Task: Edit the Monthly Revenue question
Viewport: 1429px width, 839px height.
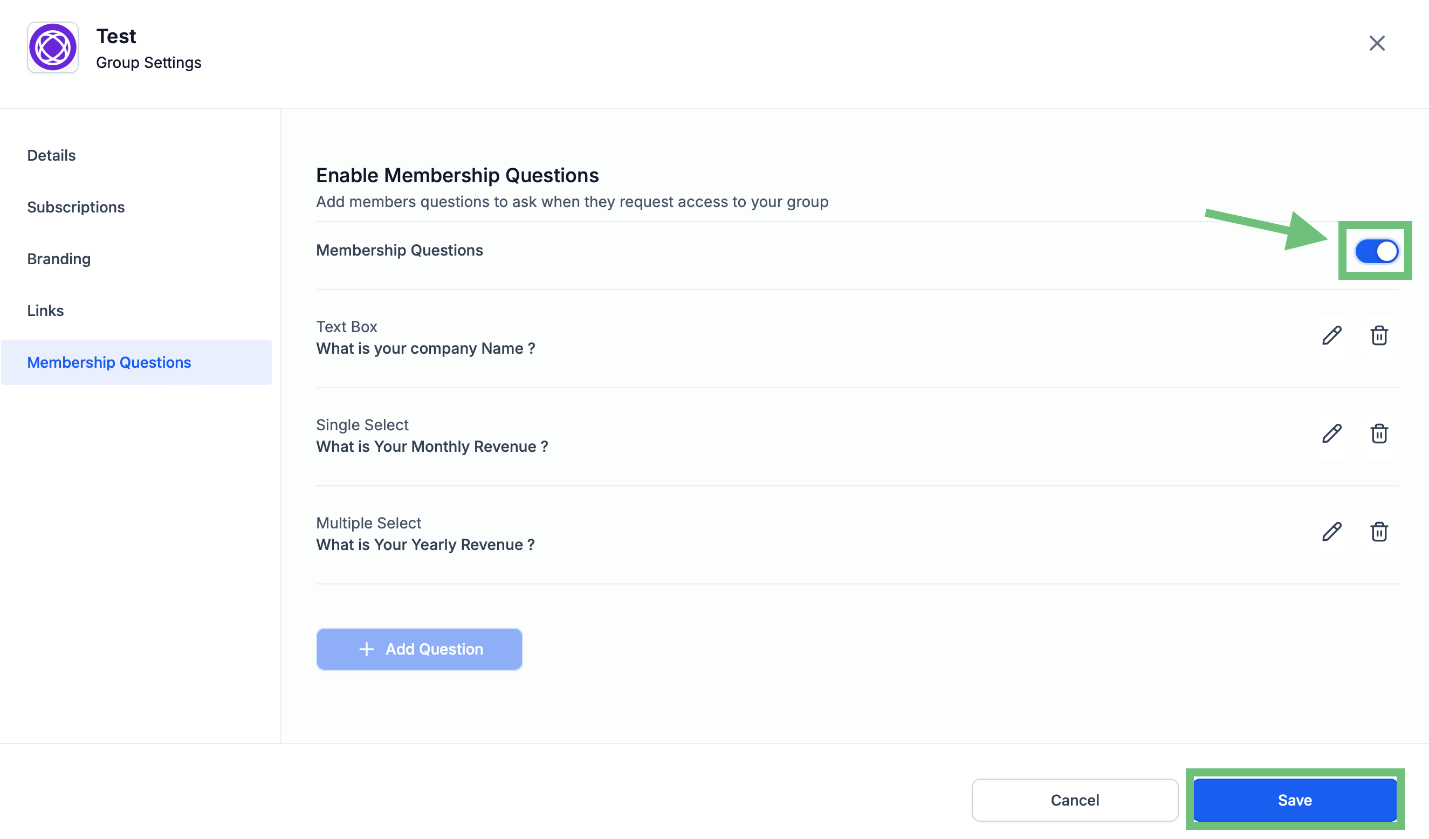Action: point(1331,434)
